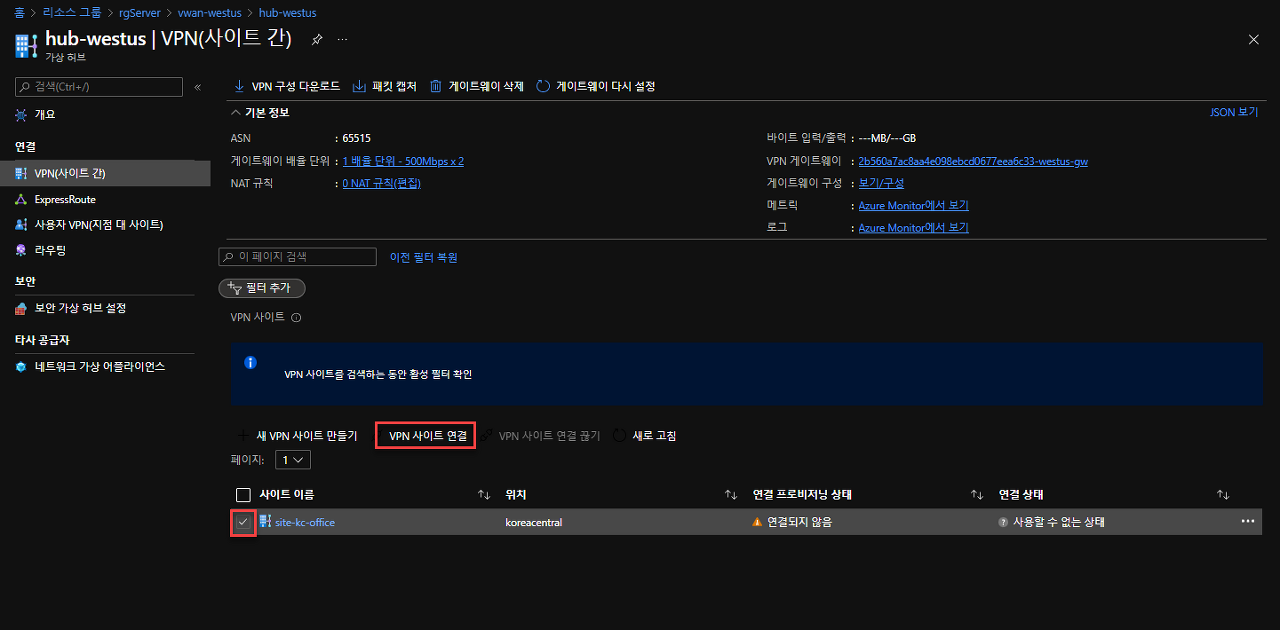Click the filter icon on 필터 추가
Image resolution: width=1280 pixels, height=630 pixels.
[234, 288]
